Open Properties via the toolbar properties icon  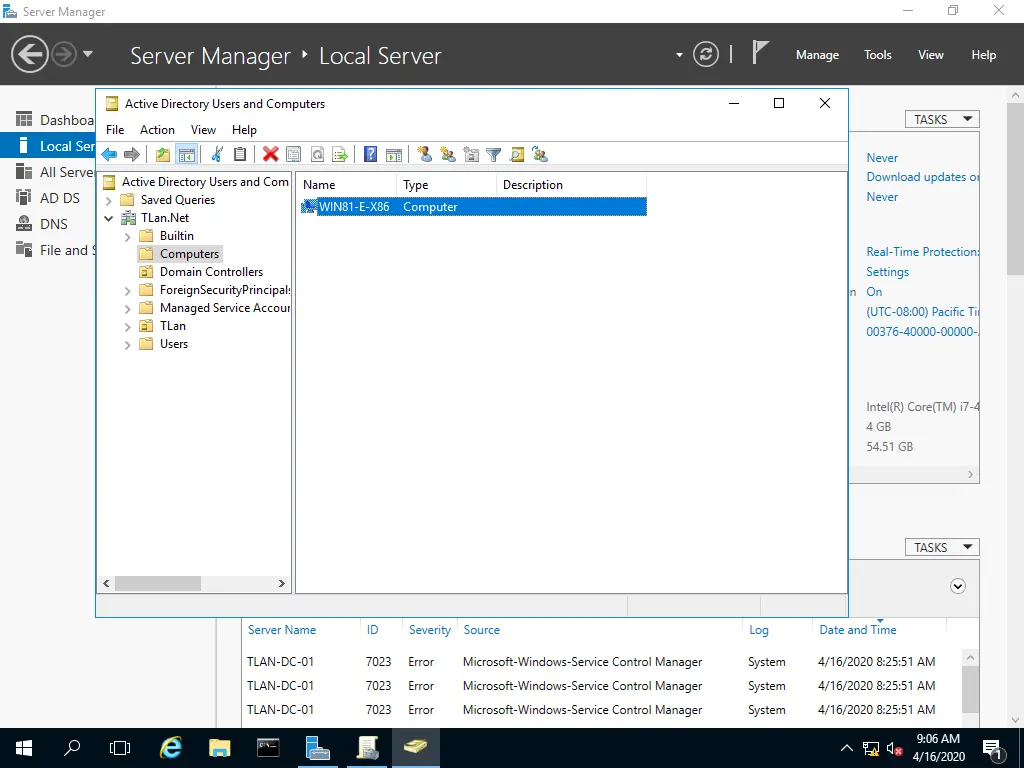294,155
